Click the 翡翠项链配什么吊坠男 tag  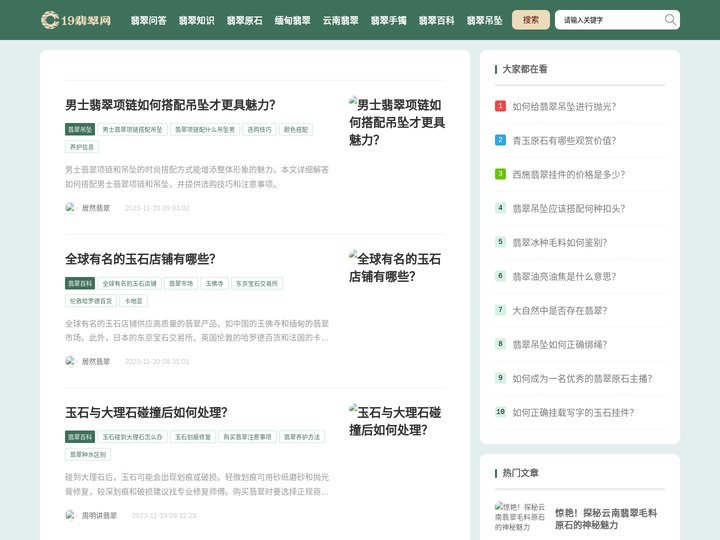pyautogui.click(x=205, y=129)
